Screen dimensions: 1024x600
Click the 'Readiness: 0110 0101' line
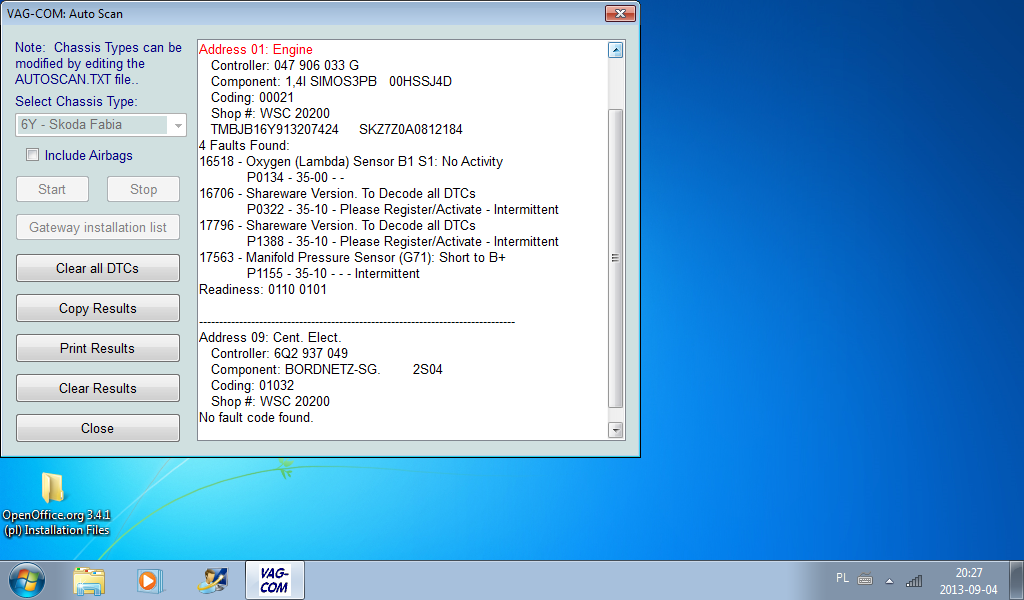pos(263,289)
